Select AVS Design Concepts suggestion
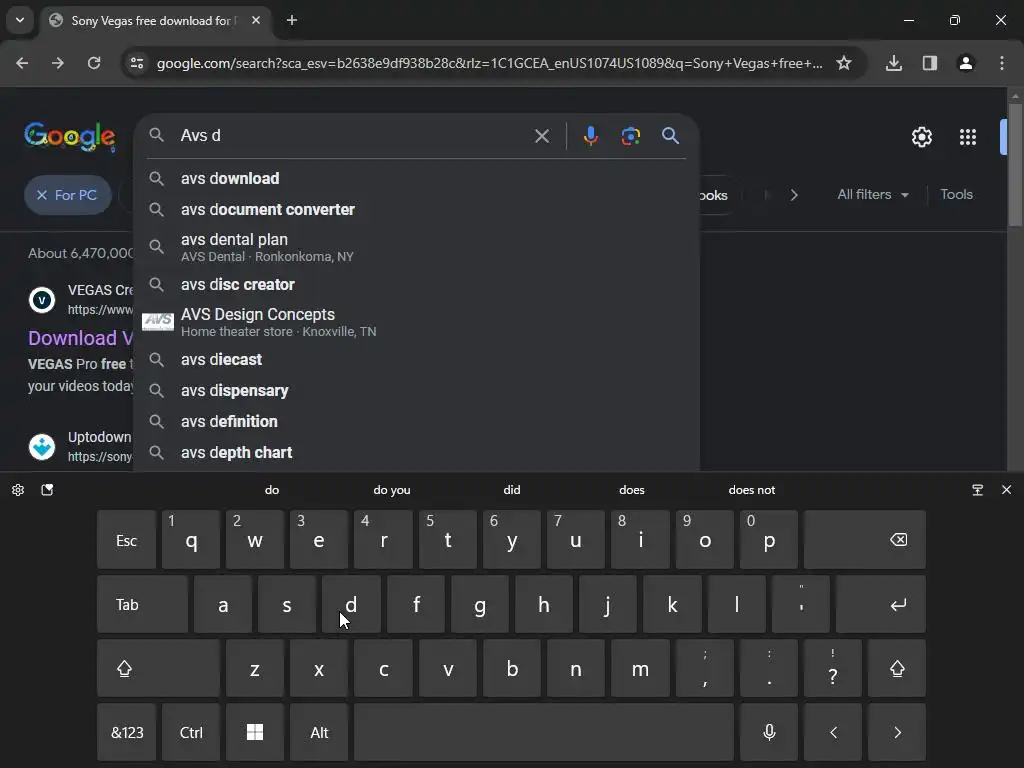This screenshot has height=768, width=1024. (x=417, y=322)
